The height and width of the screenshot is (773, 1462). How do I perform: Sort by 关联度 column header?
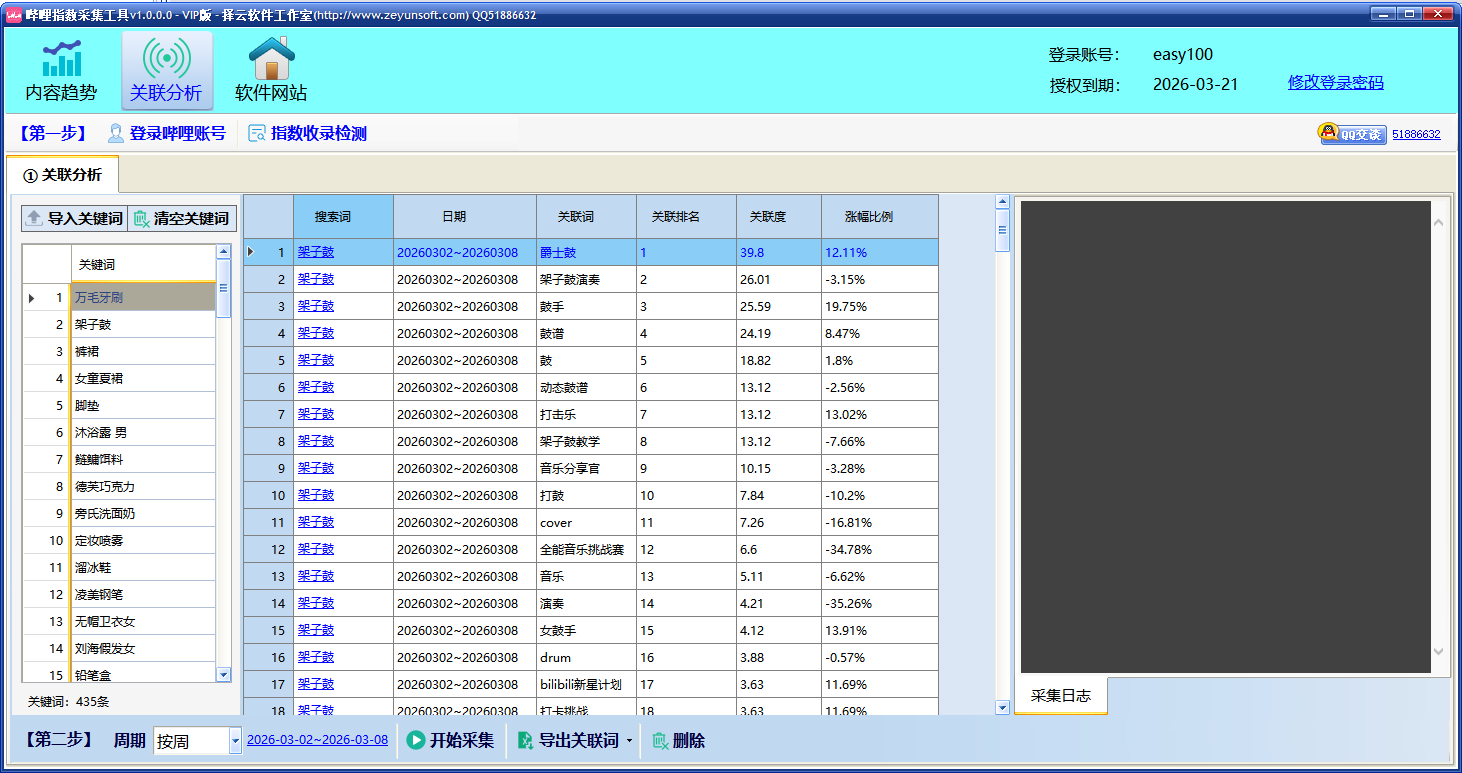(x=767, y=217)
